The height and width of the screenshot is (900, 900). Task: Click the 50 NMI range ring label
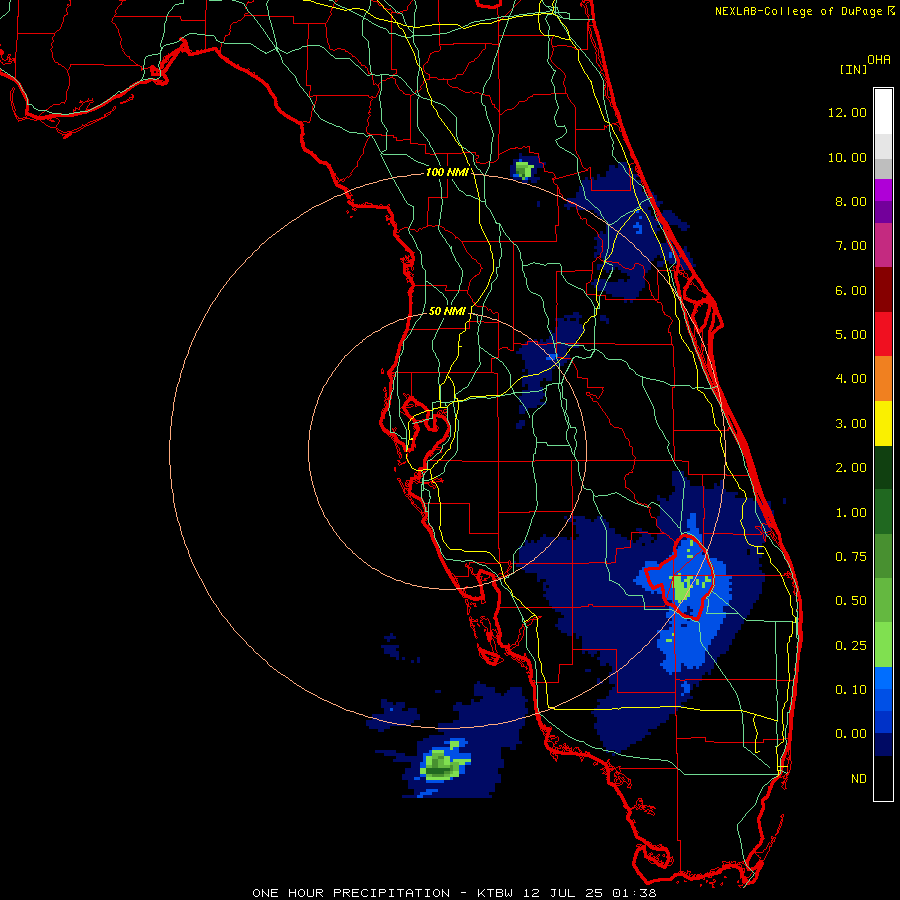pos(447,311)
